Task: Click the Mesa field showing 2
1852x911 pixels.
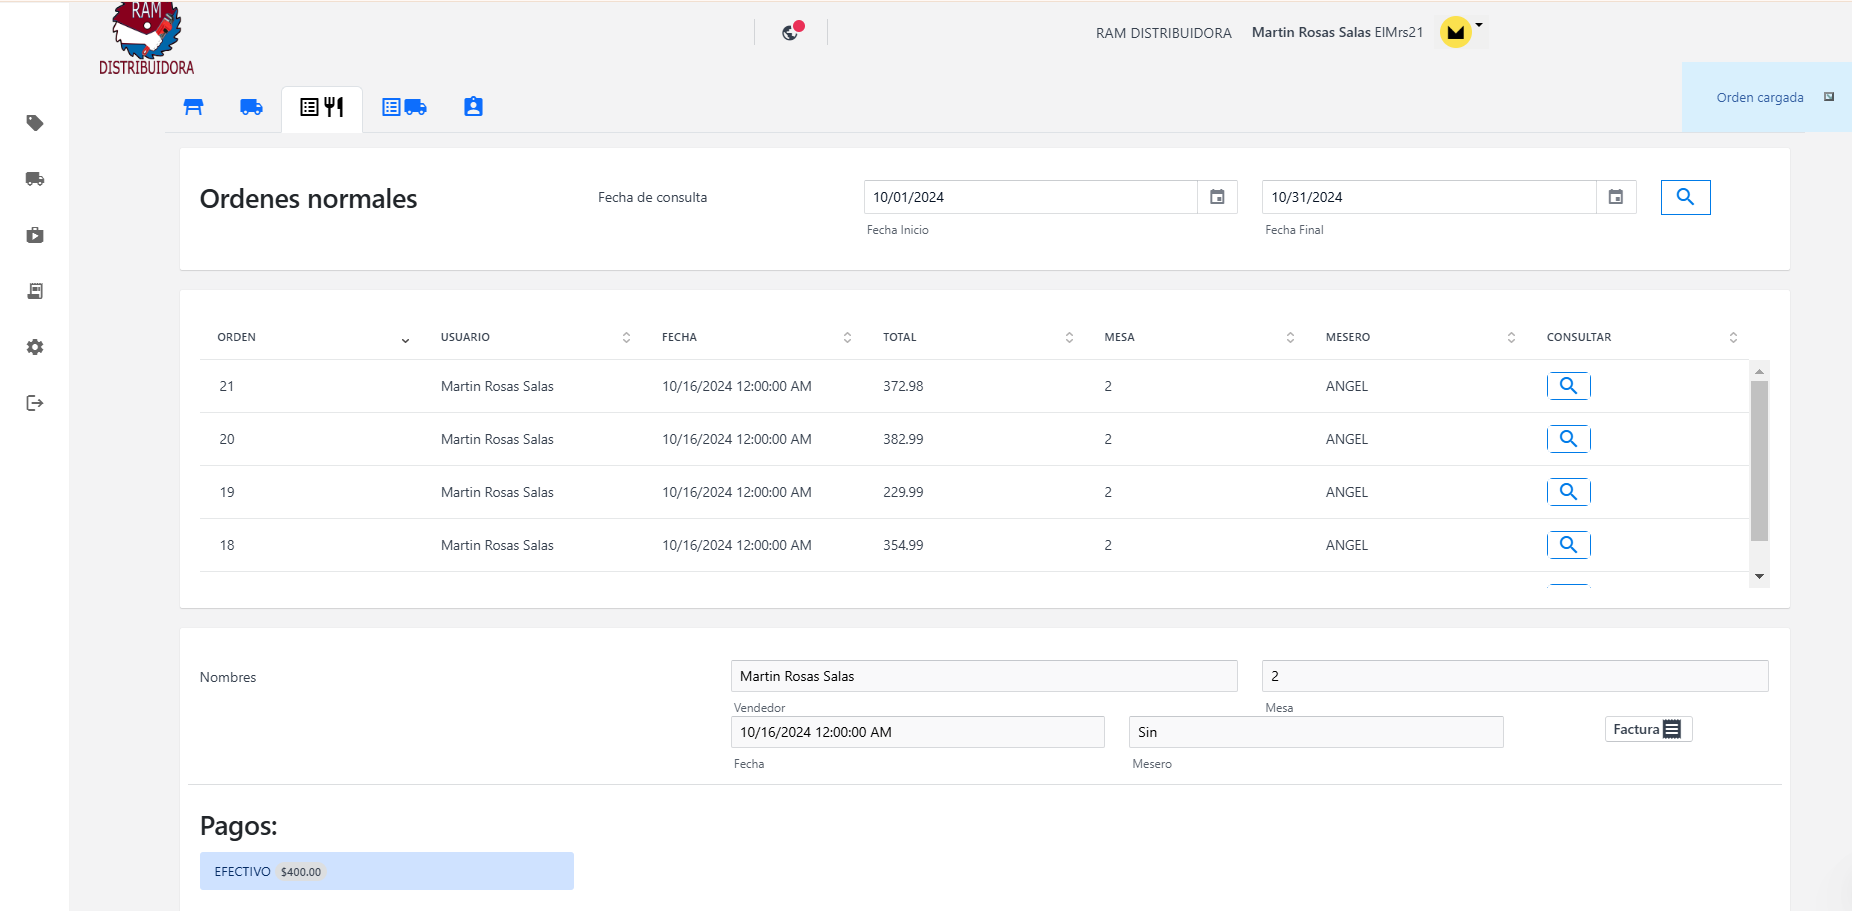Action: click(1515, 676)
